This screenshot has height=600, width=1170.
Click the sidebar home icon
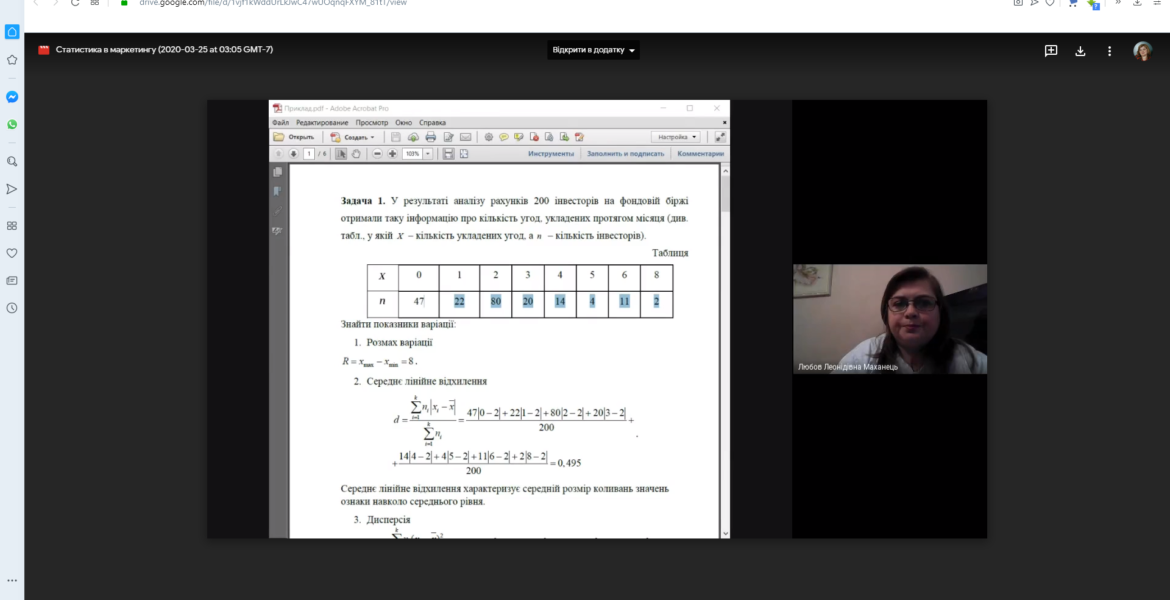pos(12,32)
